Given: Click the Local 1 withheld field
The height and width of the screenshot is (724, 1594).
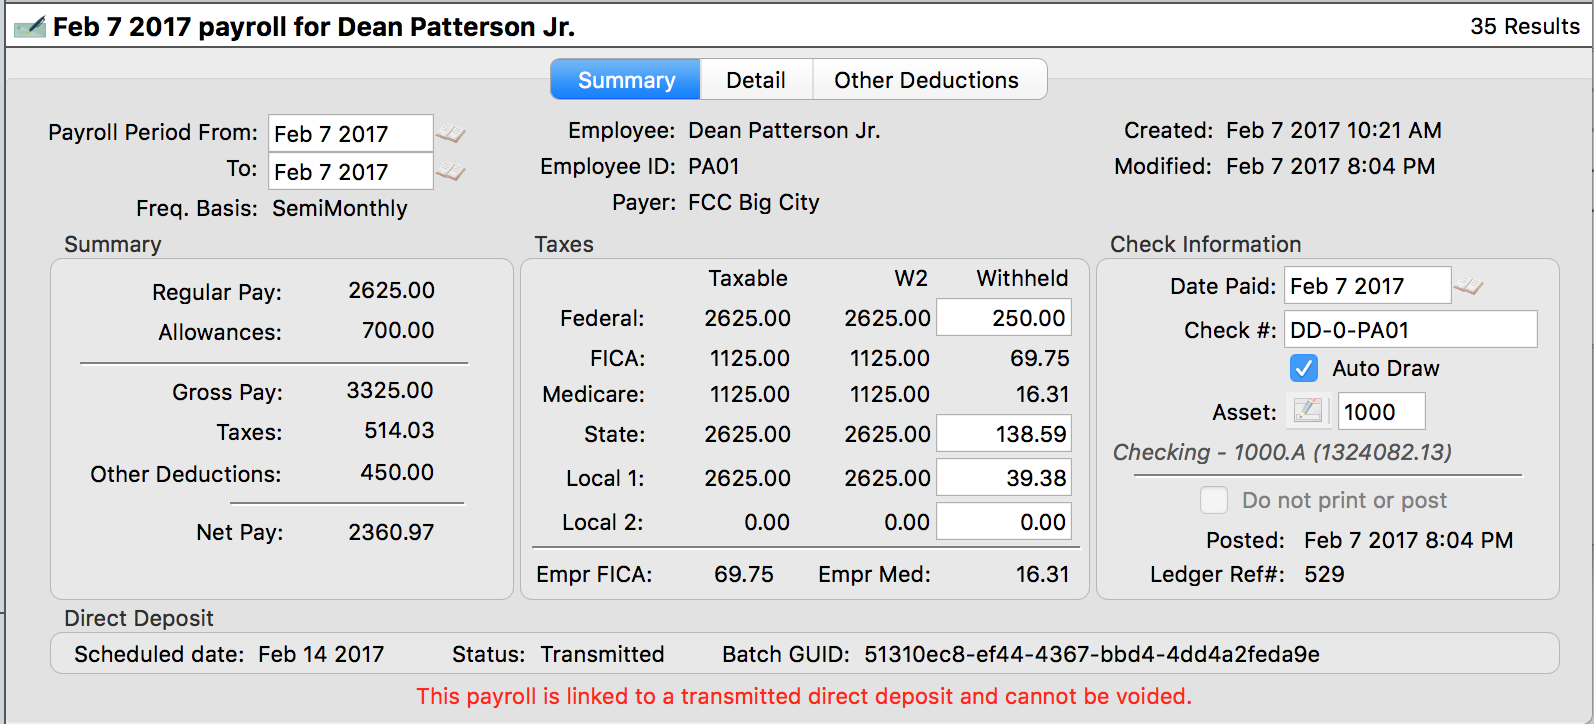Looking at the screenshot, I should 1004,478.
